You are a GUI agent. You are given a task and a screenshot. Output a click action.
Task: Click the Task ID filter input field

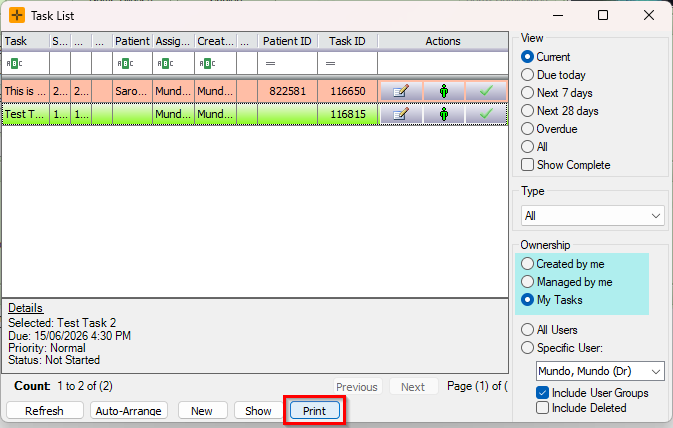point(348,64)
